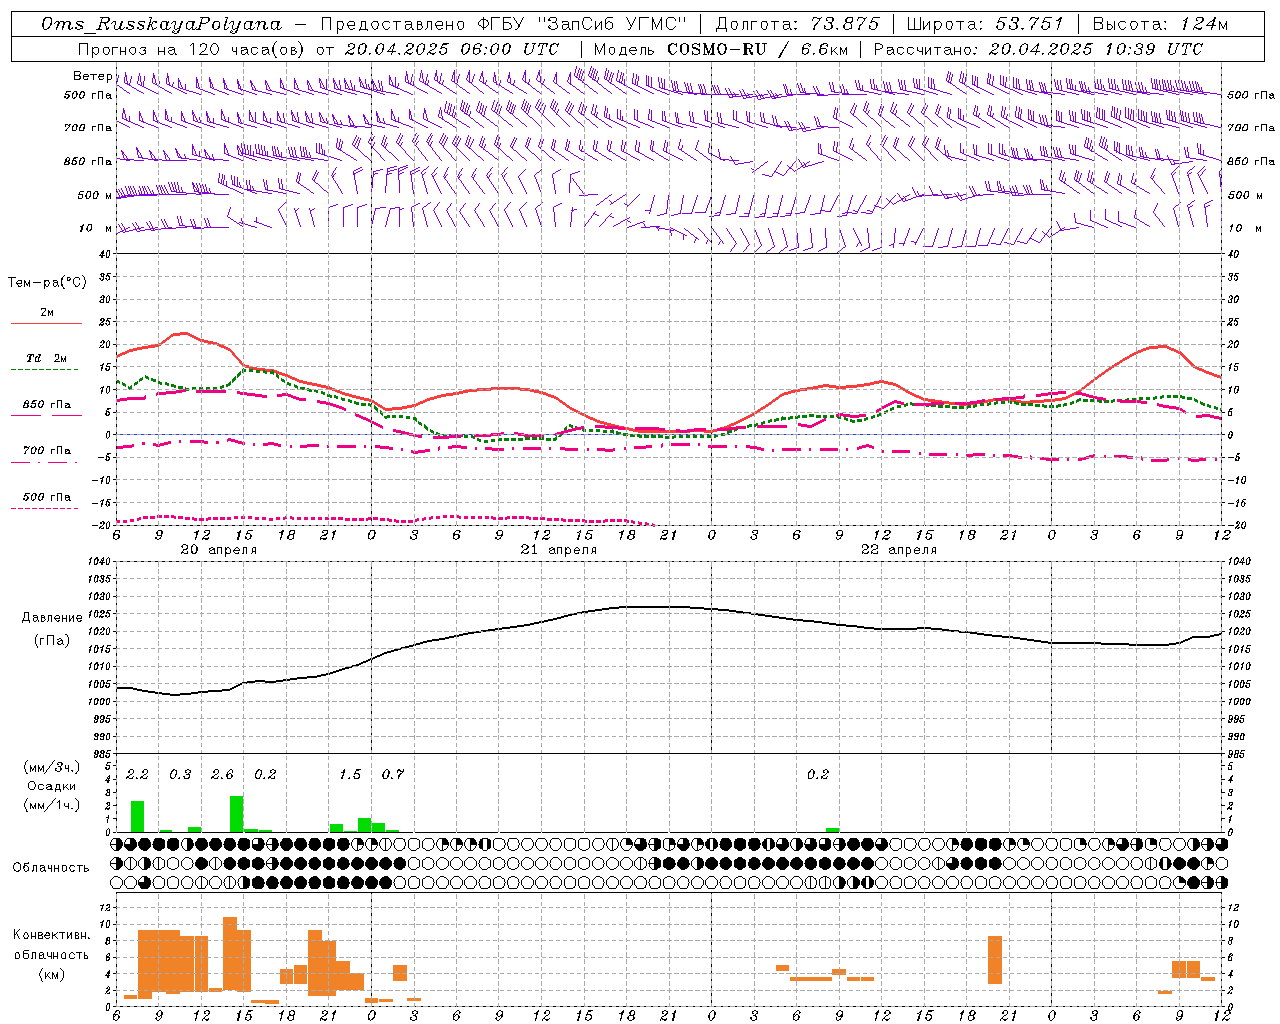
Task: Click the 500 гПа entry in temperature legend
Action: [47, 497]
